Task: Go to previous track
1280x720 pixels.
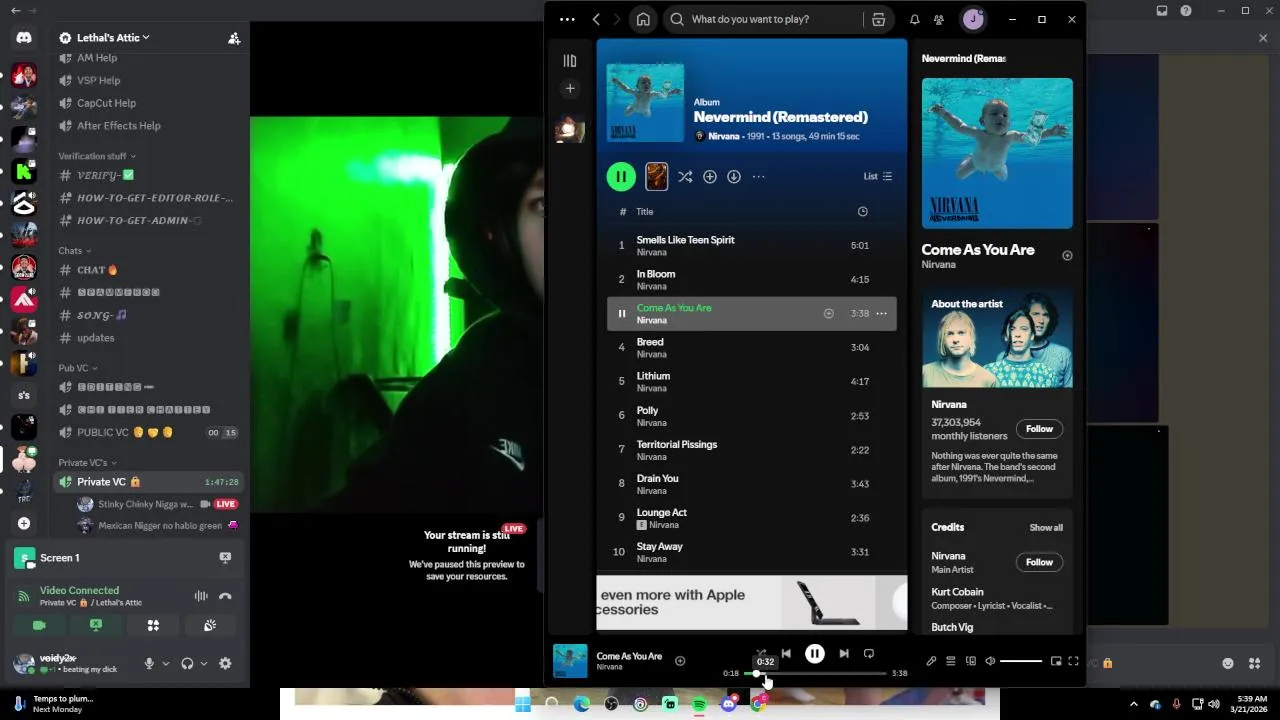Action: pyautogui.click(x=786, y=654)
